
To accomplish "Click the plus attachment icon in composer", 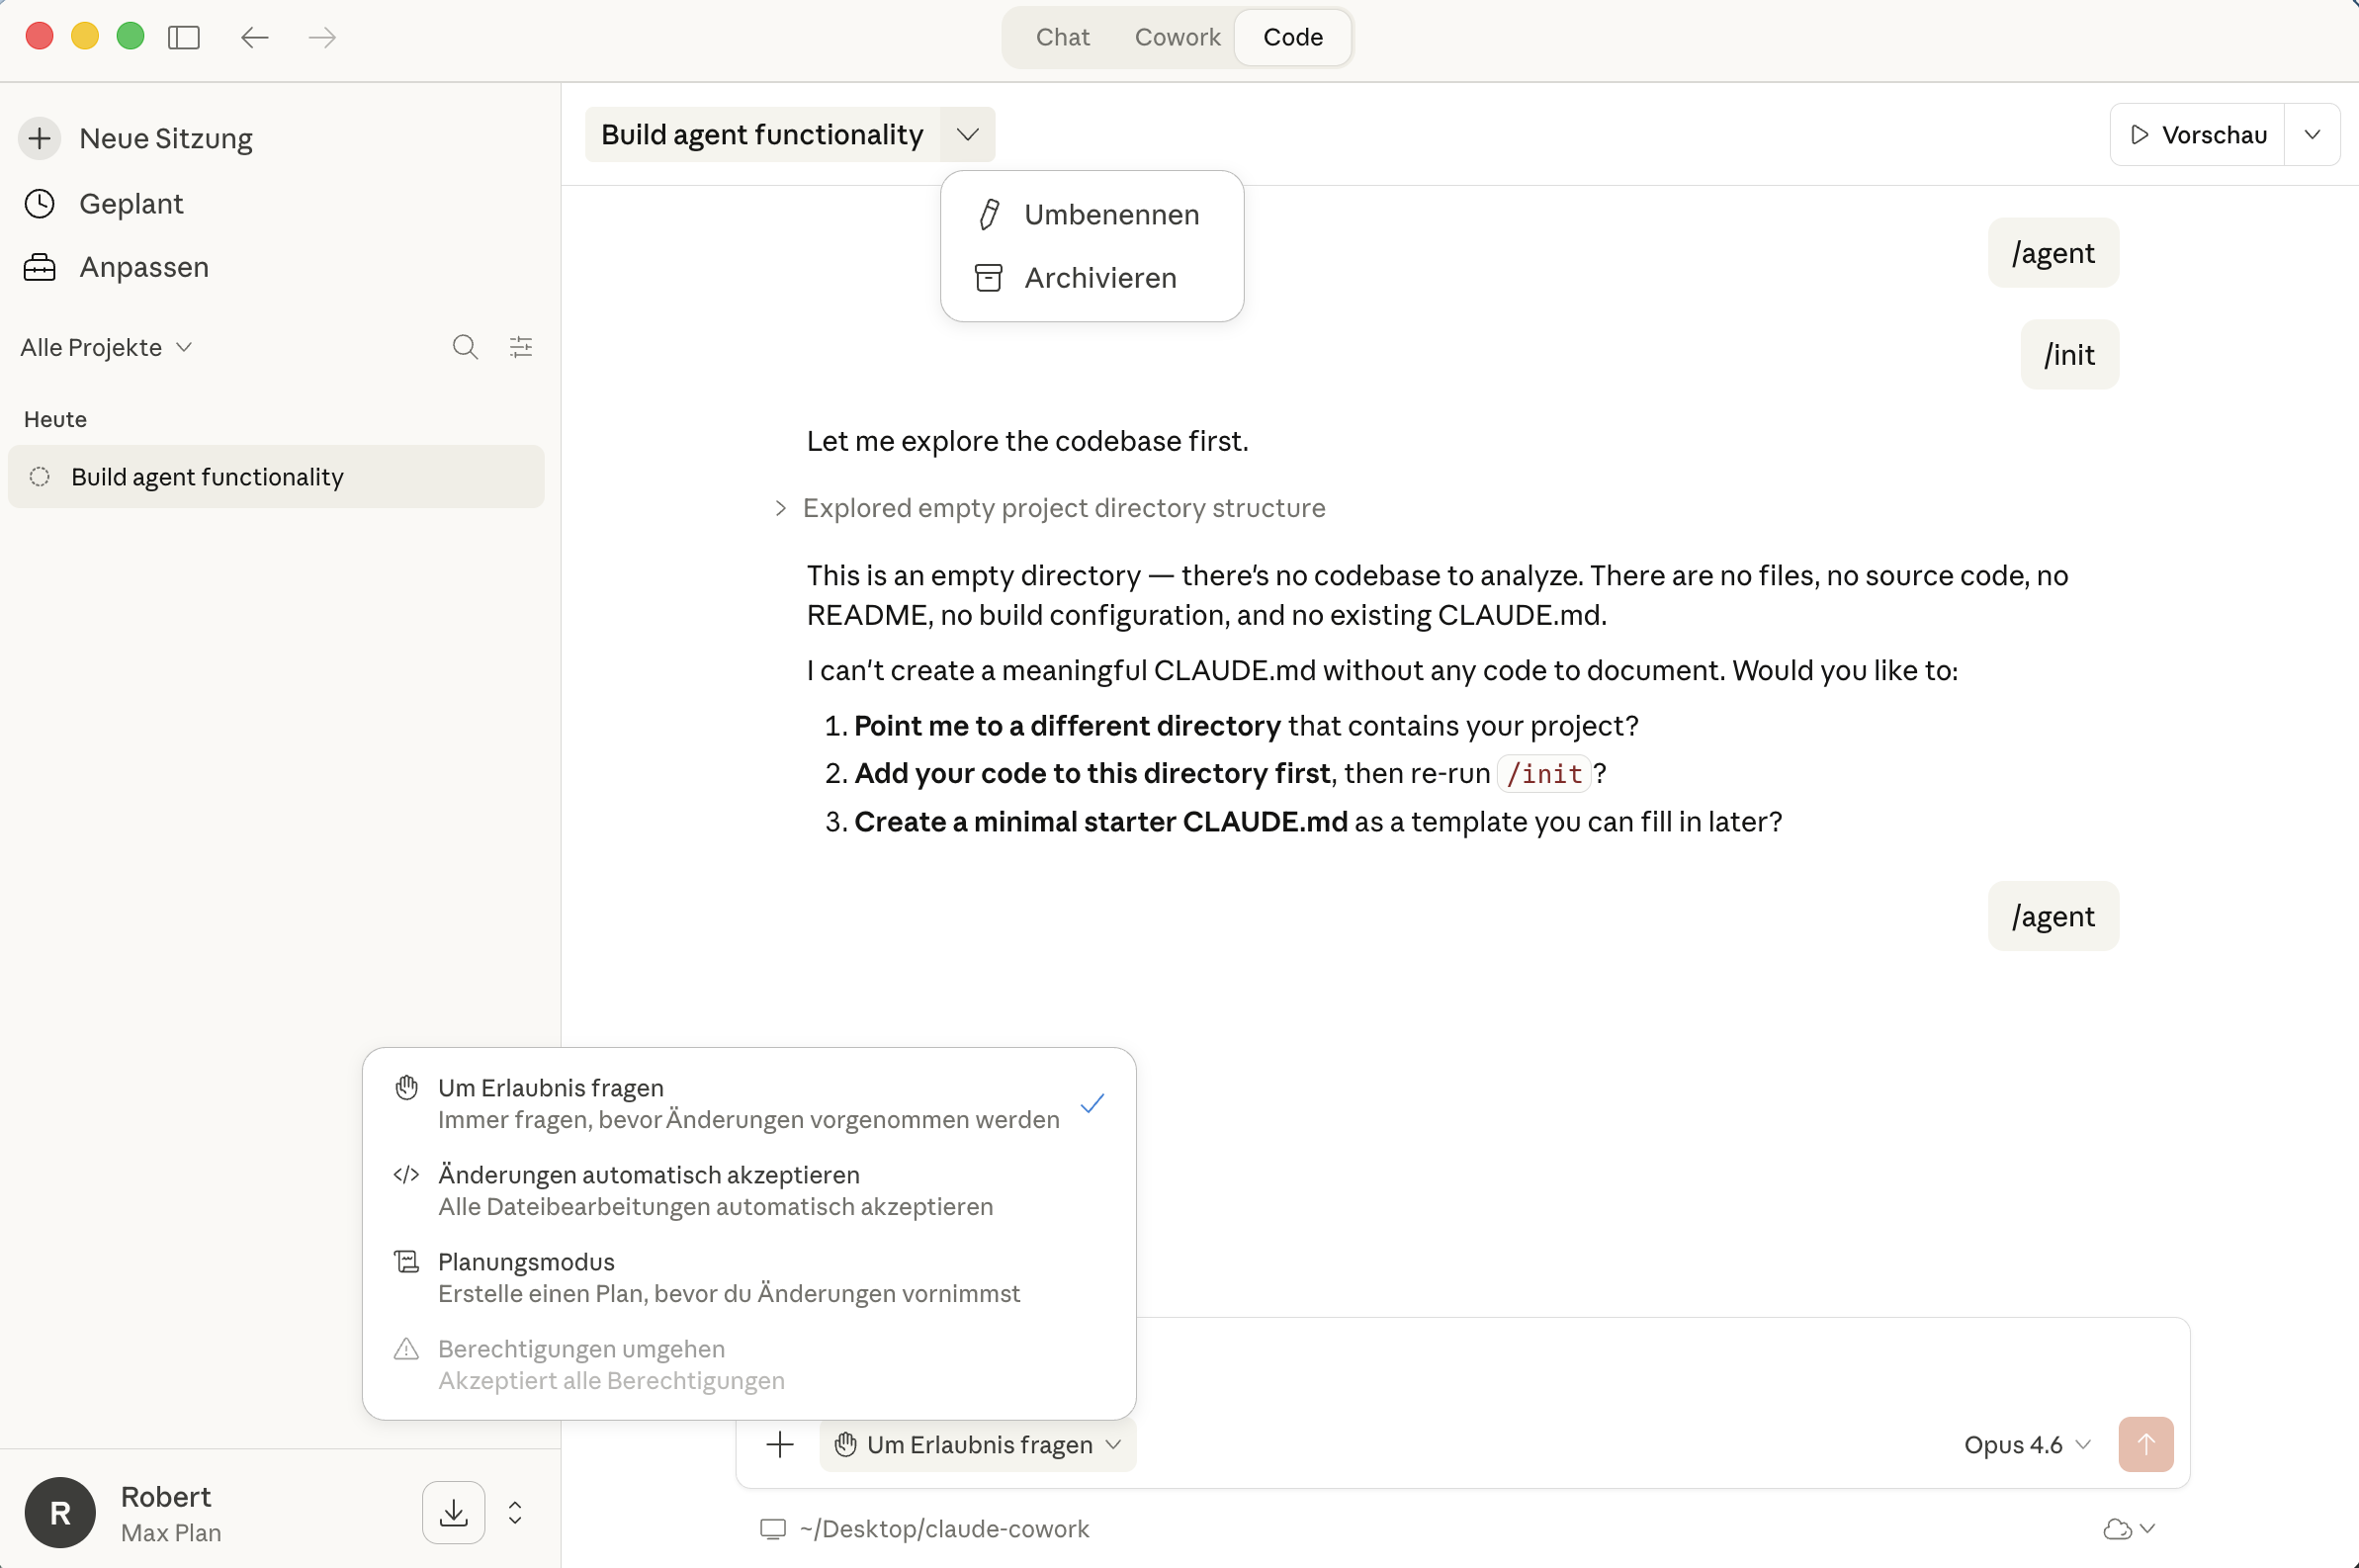I will point(780,1444).
